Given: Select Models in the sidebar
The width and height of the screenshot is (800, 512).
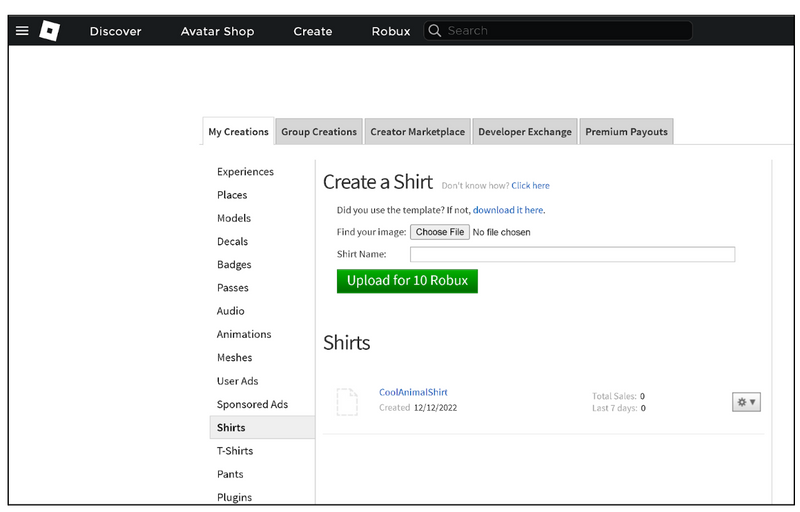Looking at the screenshot, I should pos(234,218).
